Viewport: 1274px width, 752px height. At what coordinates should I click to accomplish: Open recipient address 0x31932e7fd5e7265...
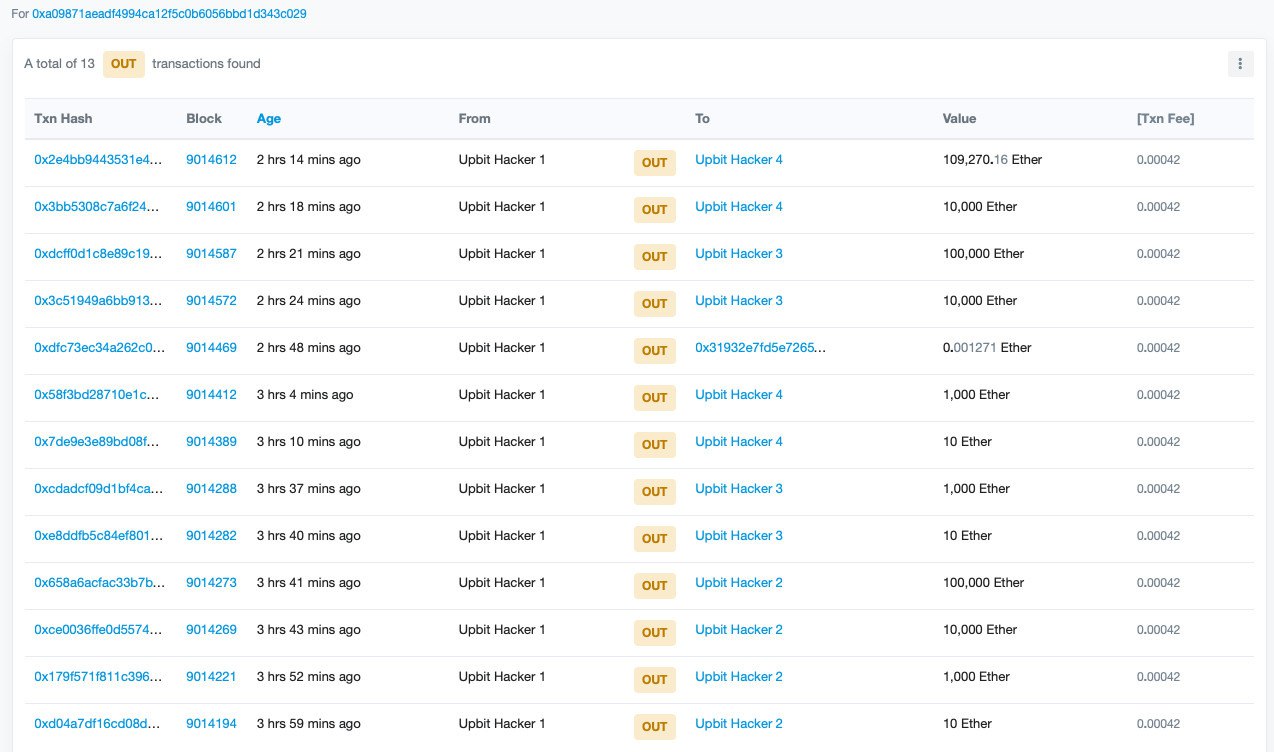(x=761, y=347)
